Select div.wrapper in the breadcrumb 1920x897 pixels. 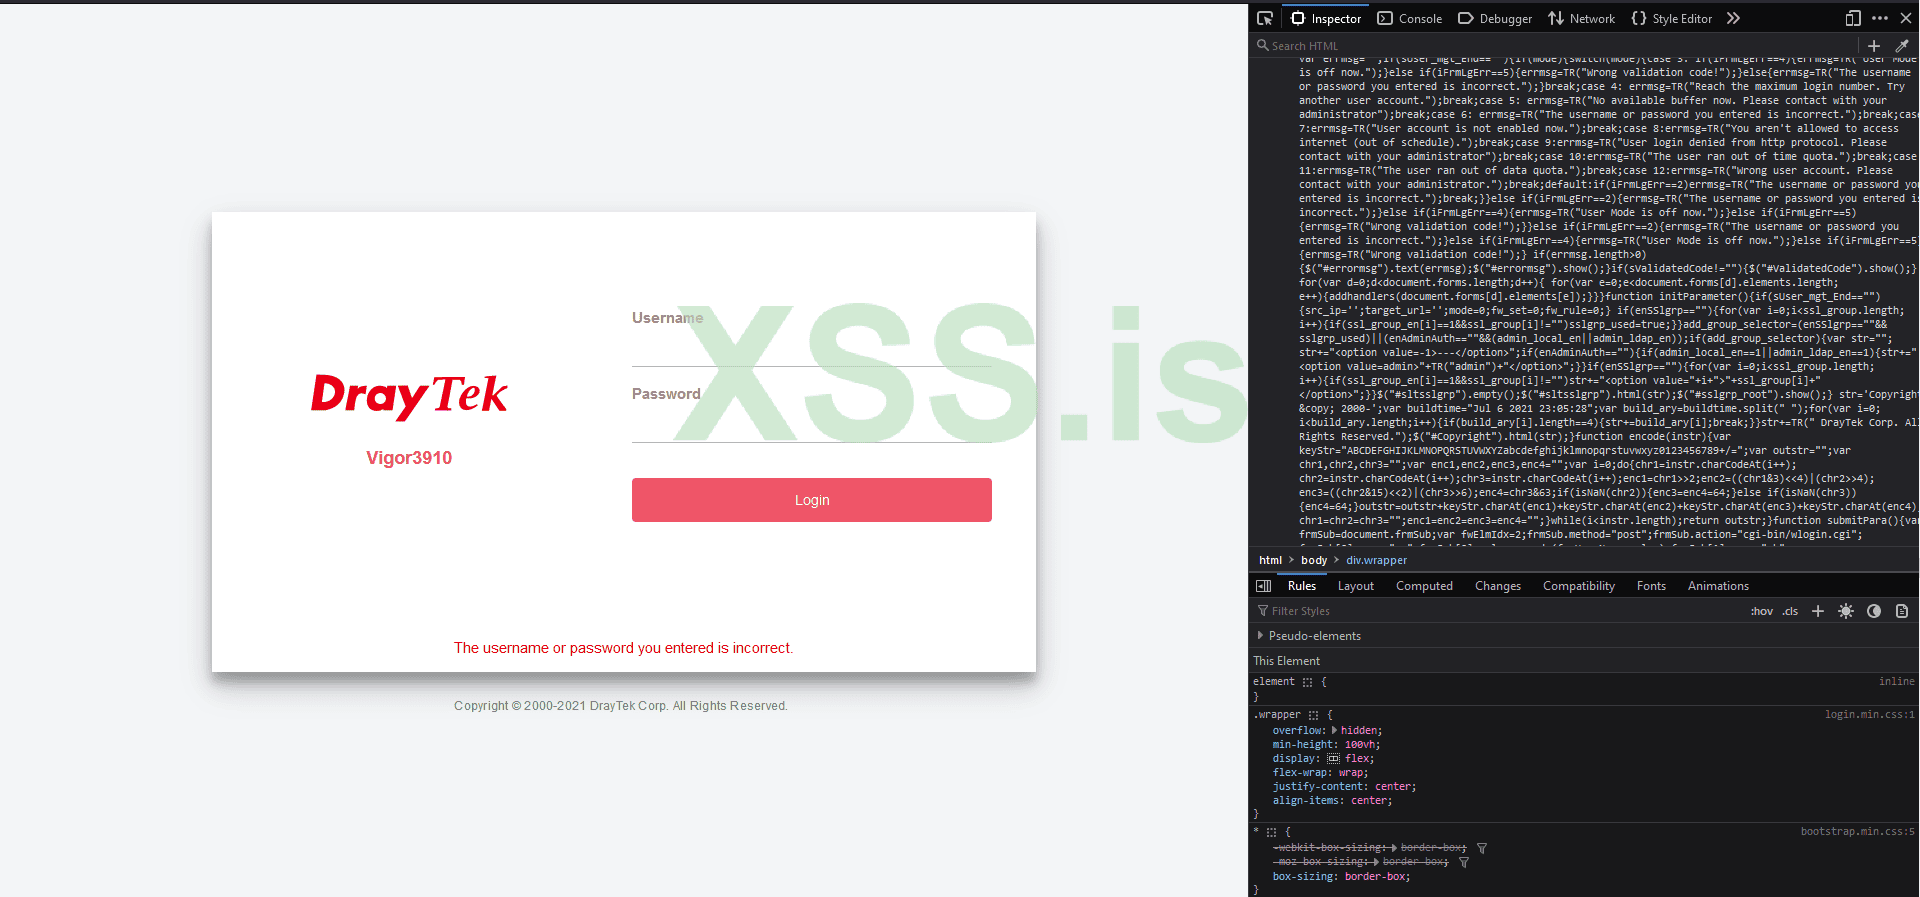click(x=1376, y=560)
